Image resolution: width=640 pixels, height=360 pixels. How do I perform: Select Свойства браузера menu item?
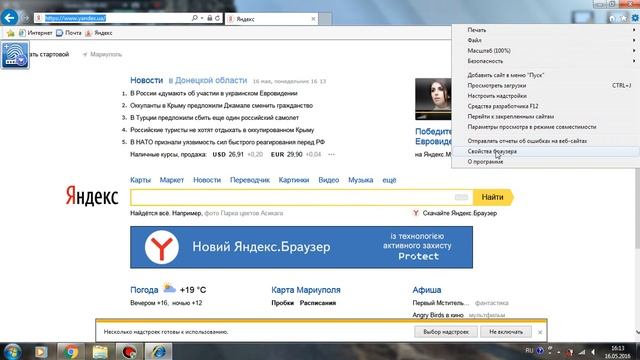coord(546,151)
